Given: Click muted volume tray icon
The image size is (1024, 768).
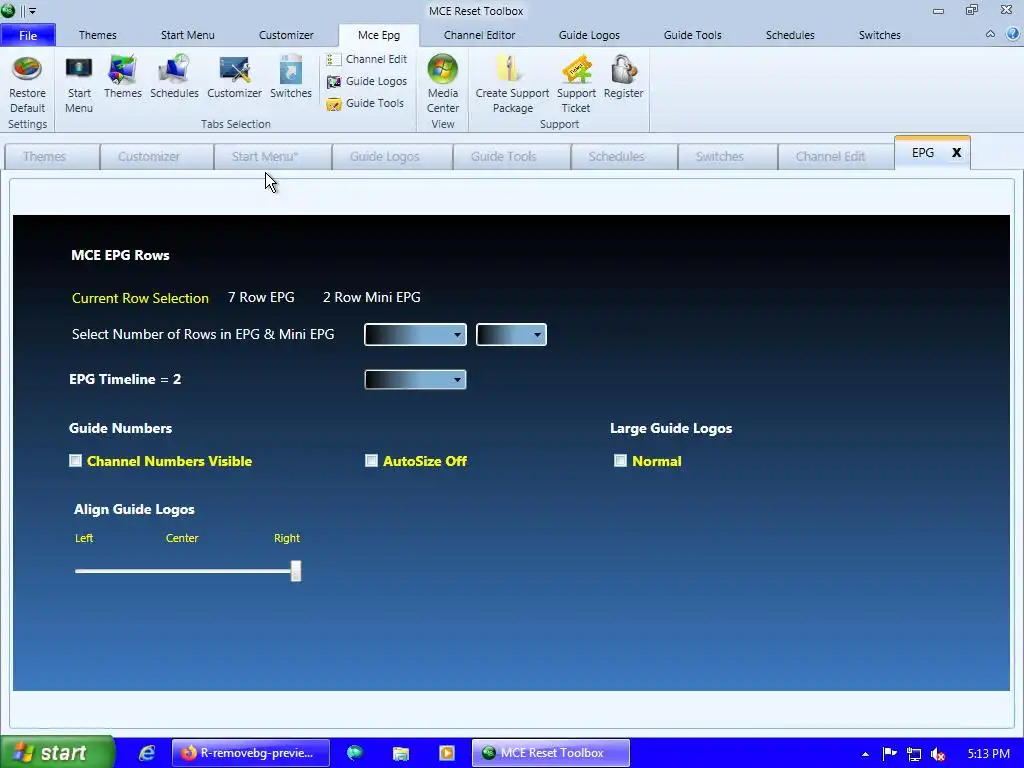Looking at the screenshot, I should tap(938, 754).
